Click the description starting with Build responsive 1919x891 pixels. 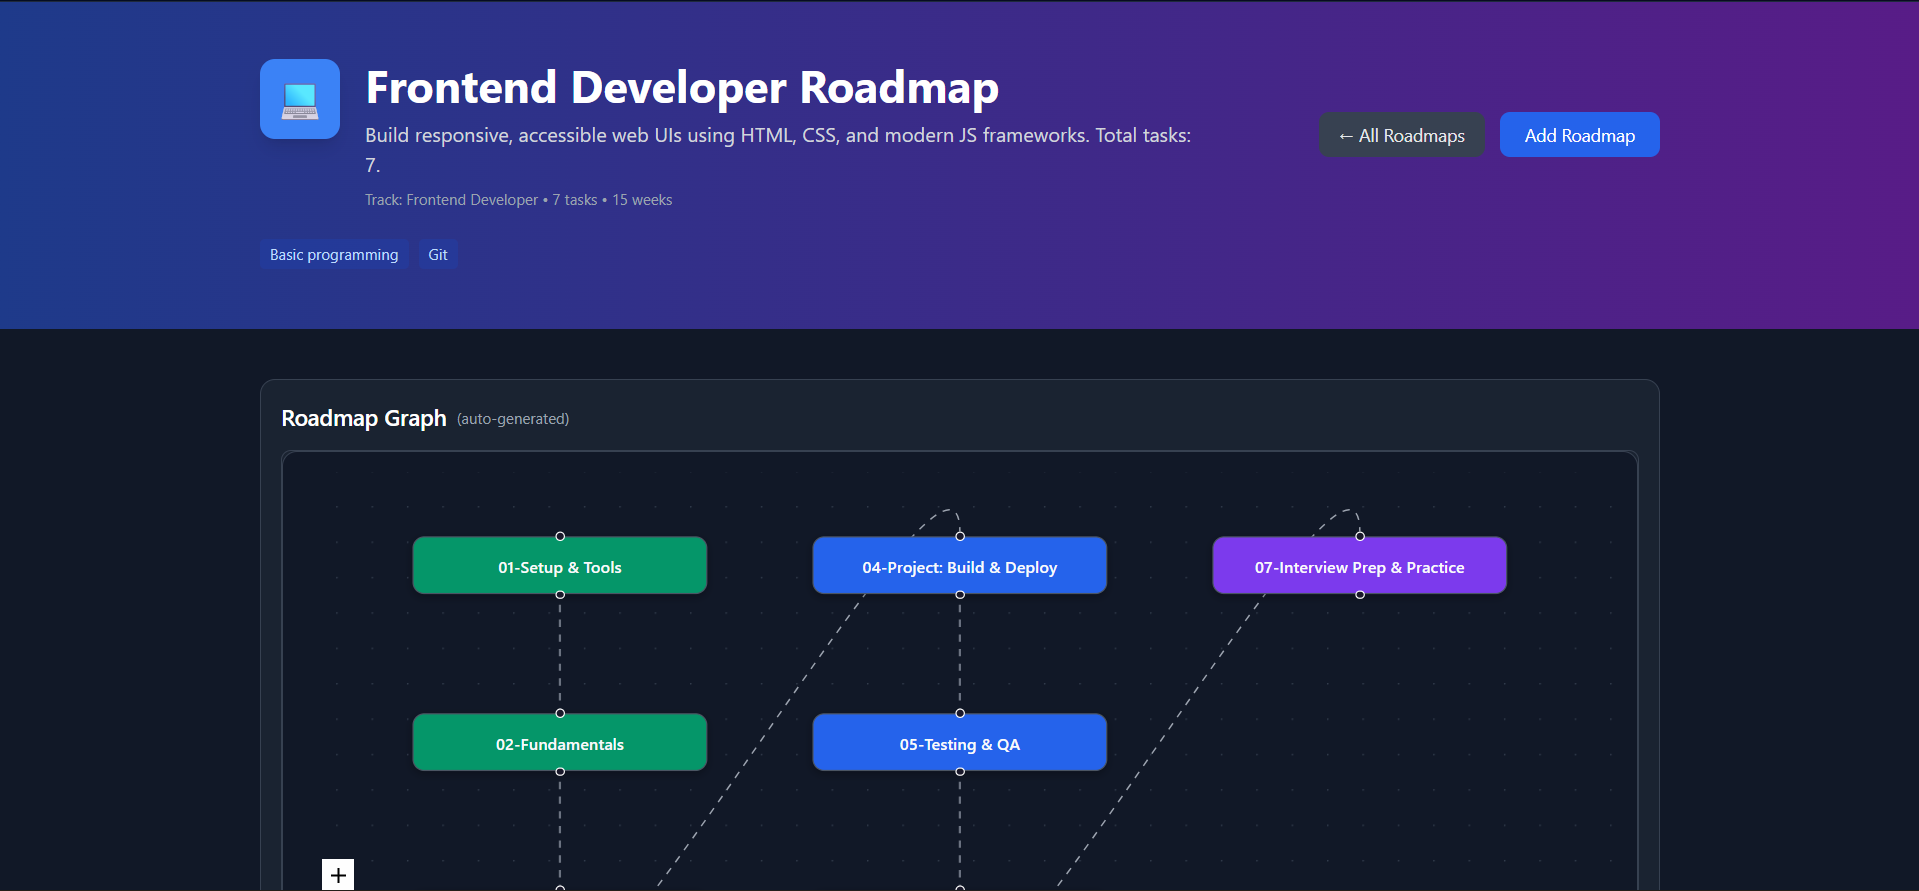pos(778,150)
